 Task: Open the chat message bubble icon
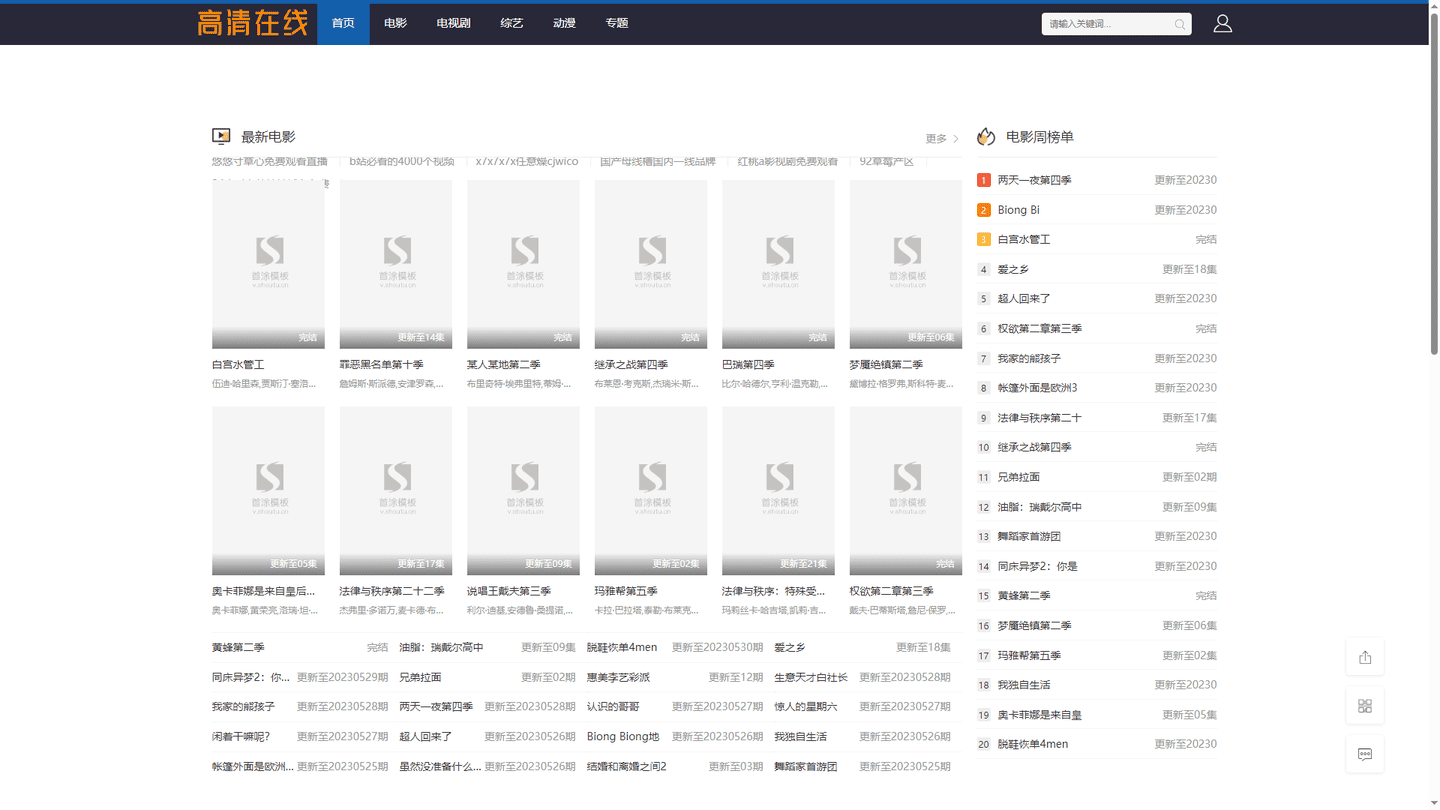pyautogui.click(x=1365, y=754)
